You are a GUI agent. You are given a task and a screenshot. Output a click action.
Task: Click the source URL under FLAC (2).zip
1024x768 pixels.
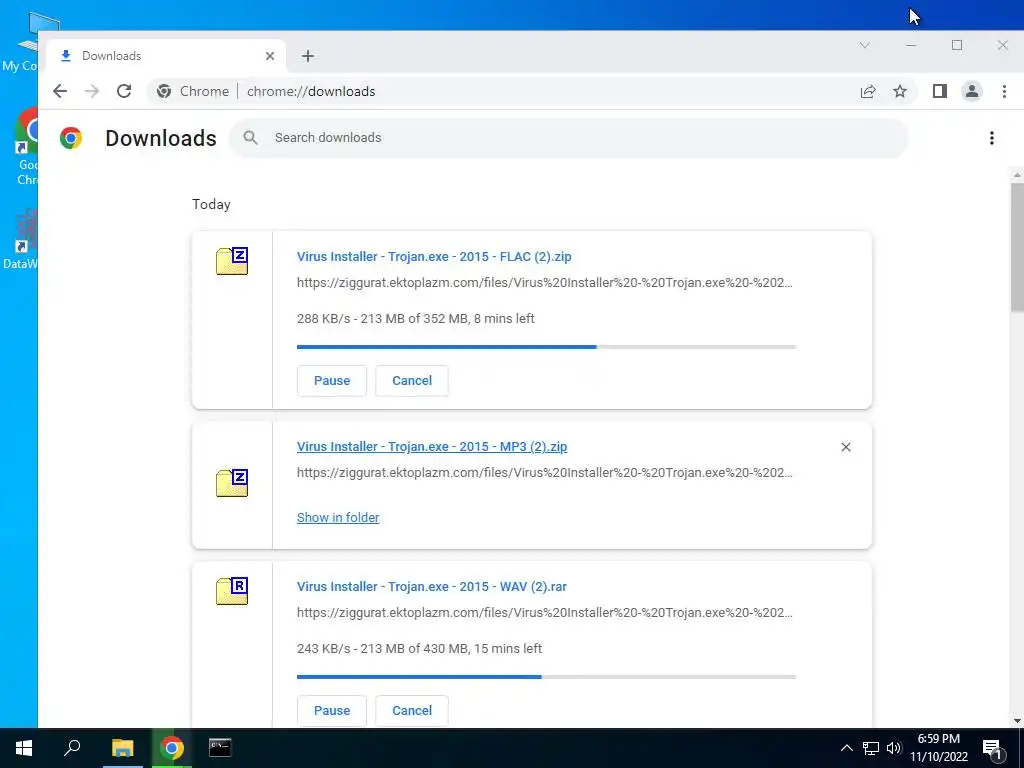[x=545, y=283]
